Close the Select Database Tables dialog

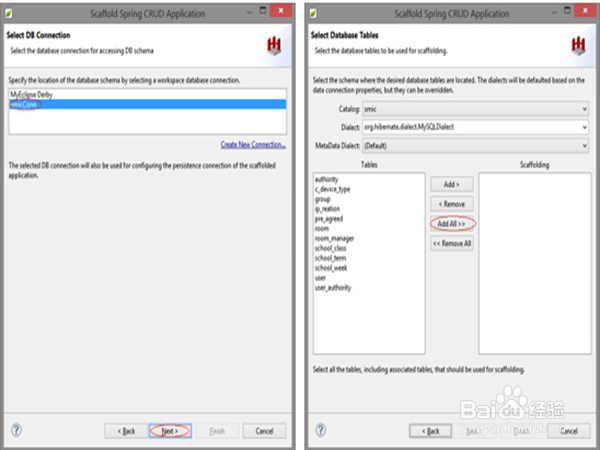585,11
